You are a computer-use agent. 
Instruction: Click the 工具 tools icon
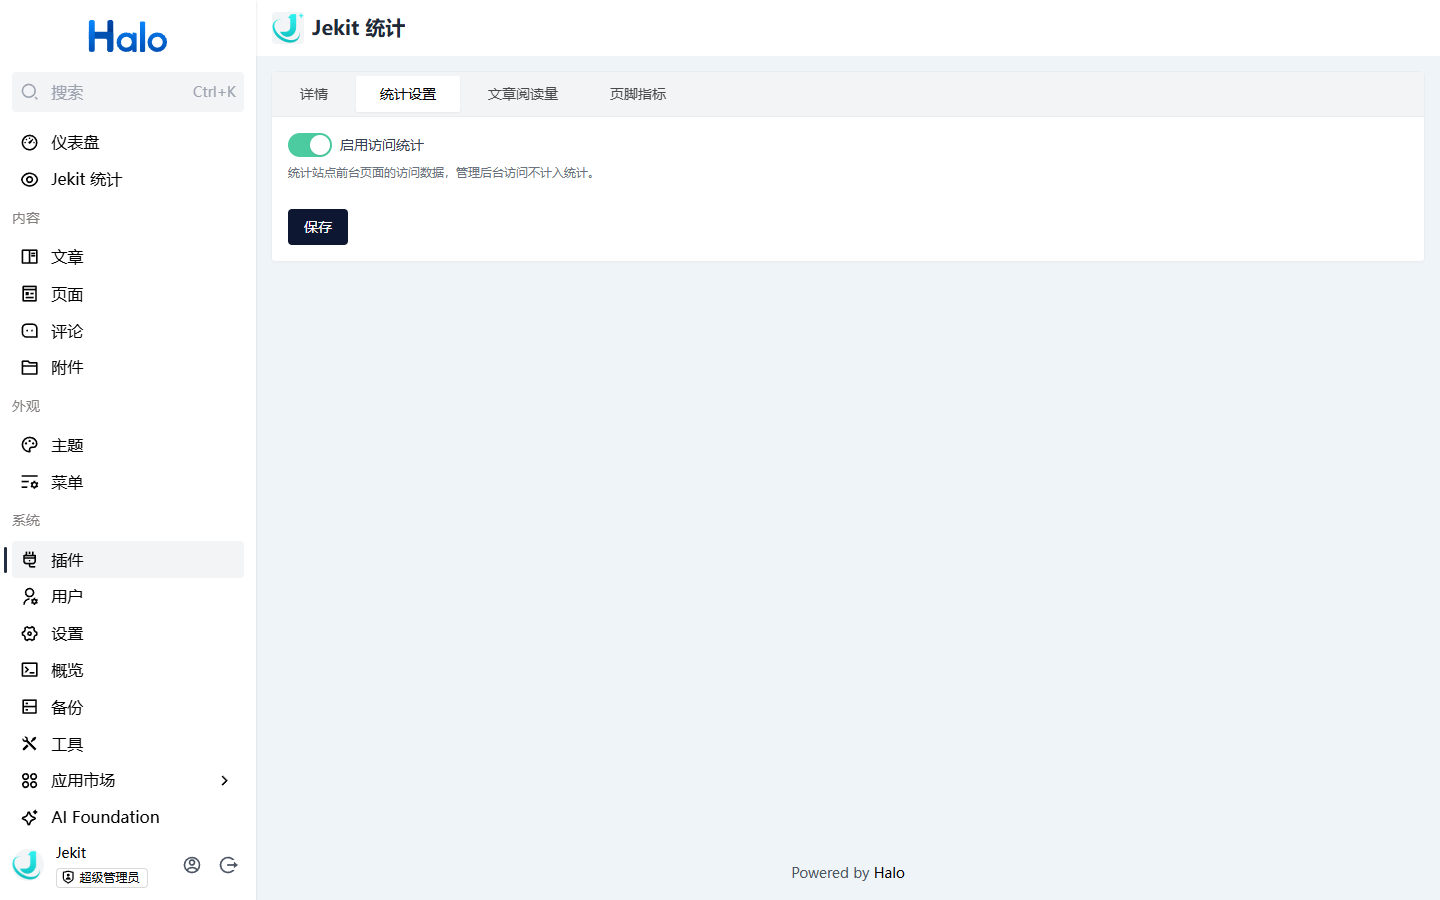point(30,744)
